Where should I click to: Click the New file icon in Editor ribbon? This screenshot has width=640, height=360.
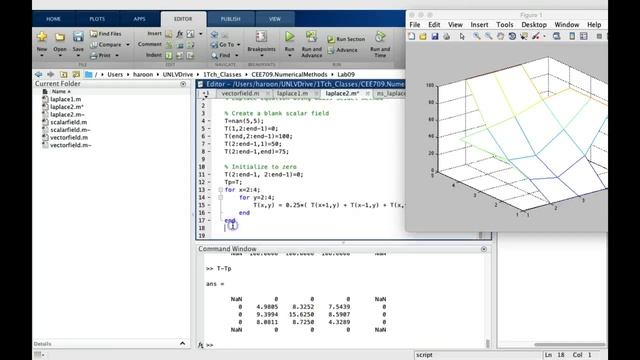click(42, 37)
